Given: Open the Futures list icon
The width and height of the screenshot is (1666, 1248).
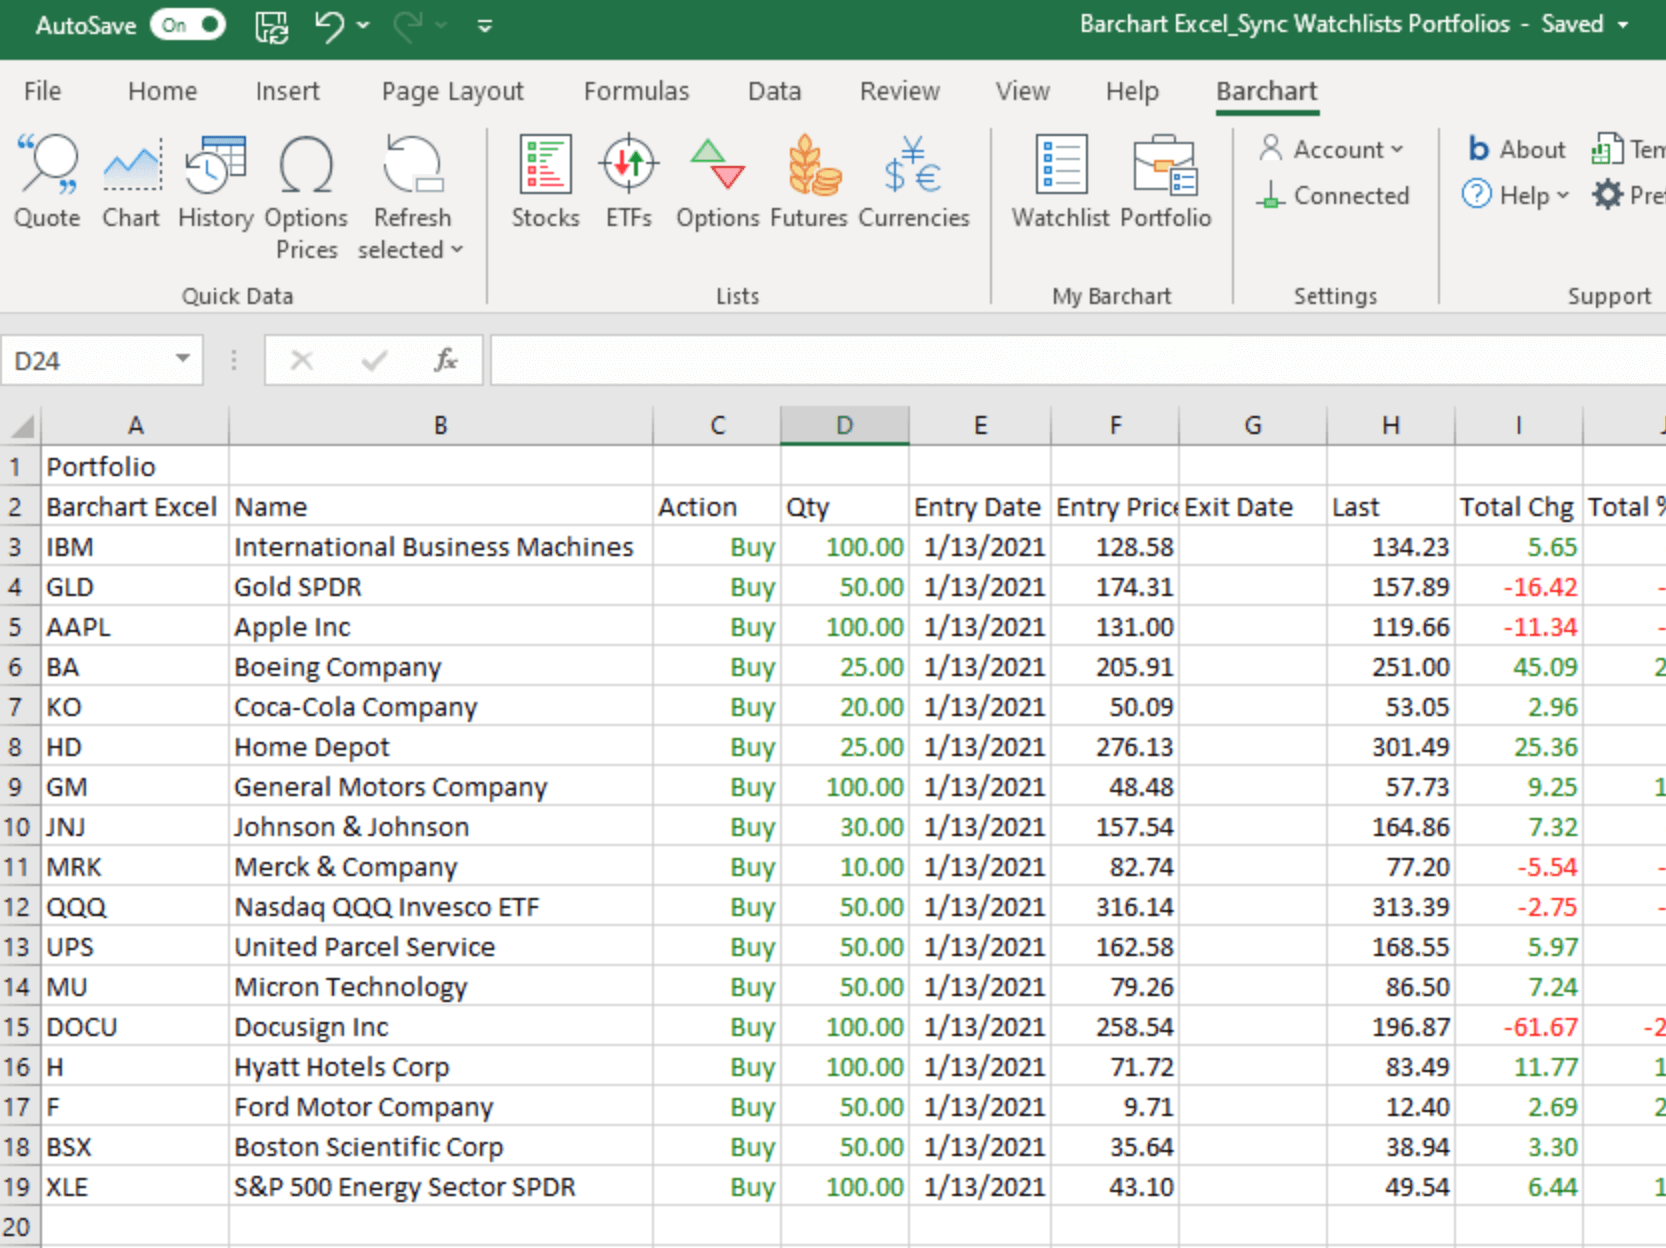Looking at the screenshot, I should 809,182.
